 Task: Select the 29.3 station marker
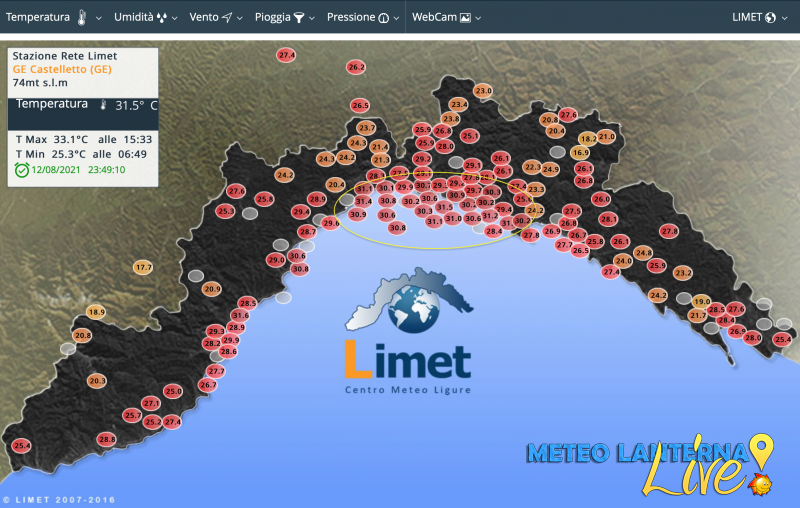(216, 331)
